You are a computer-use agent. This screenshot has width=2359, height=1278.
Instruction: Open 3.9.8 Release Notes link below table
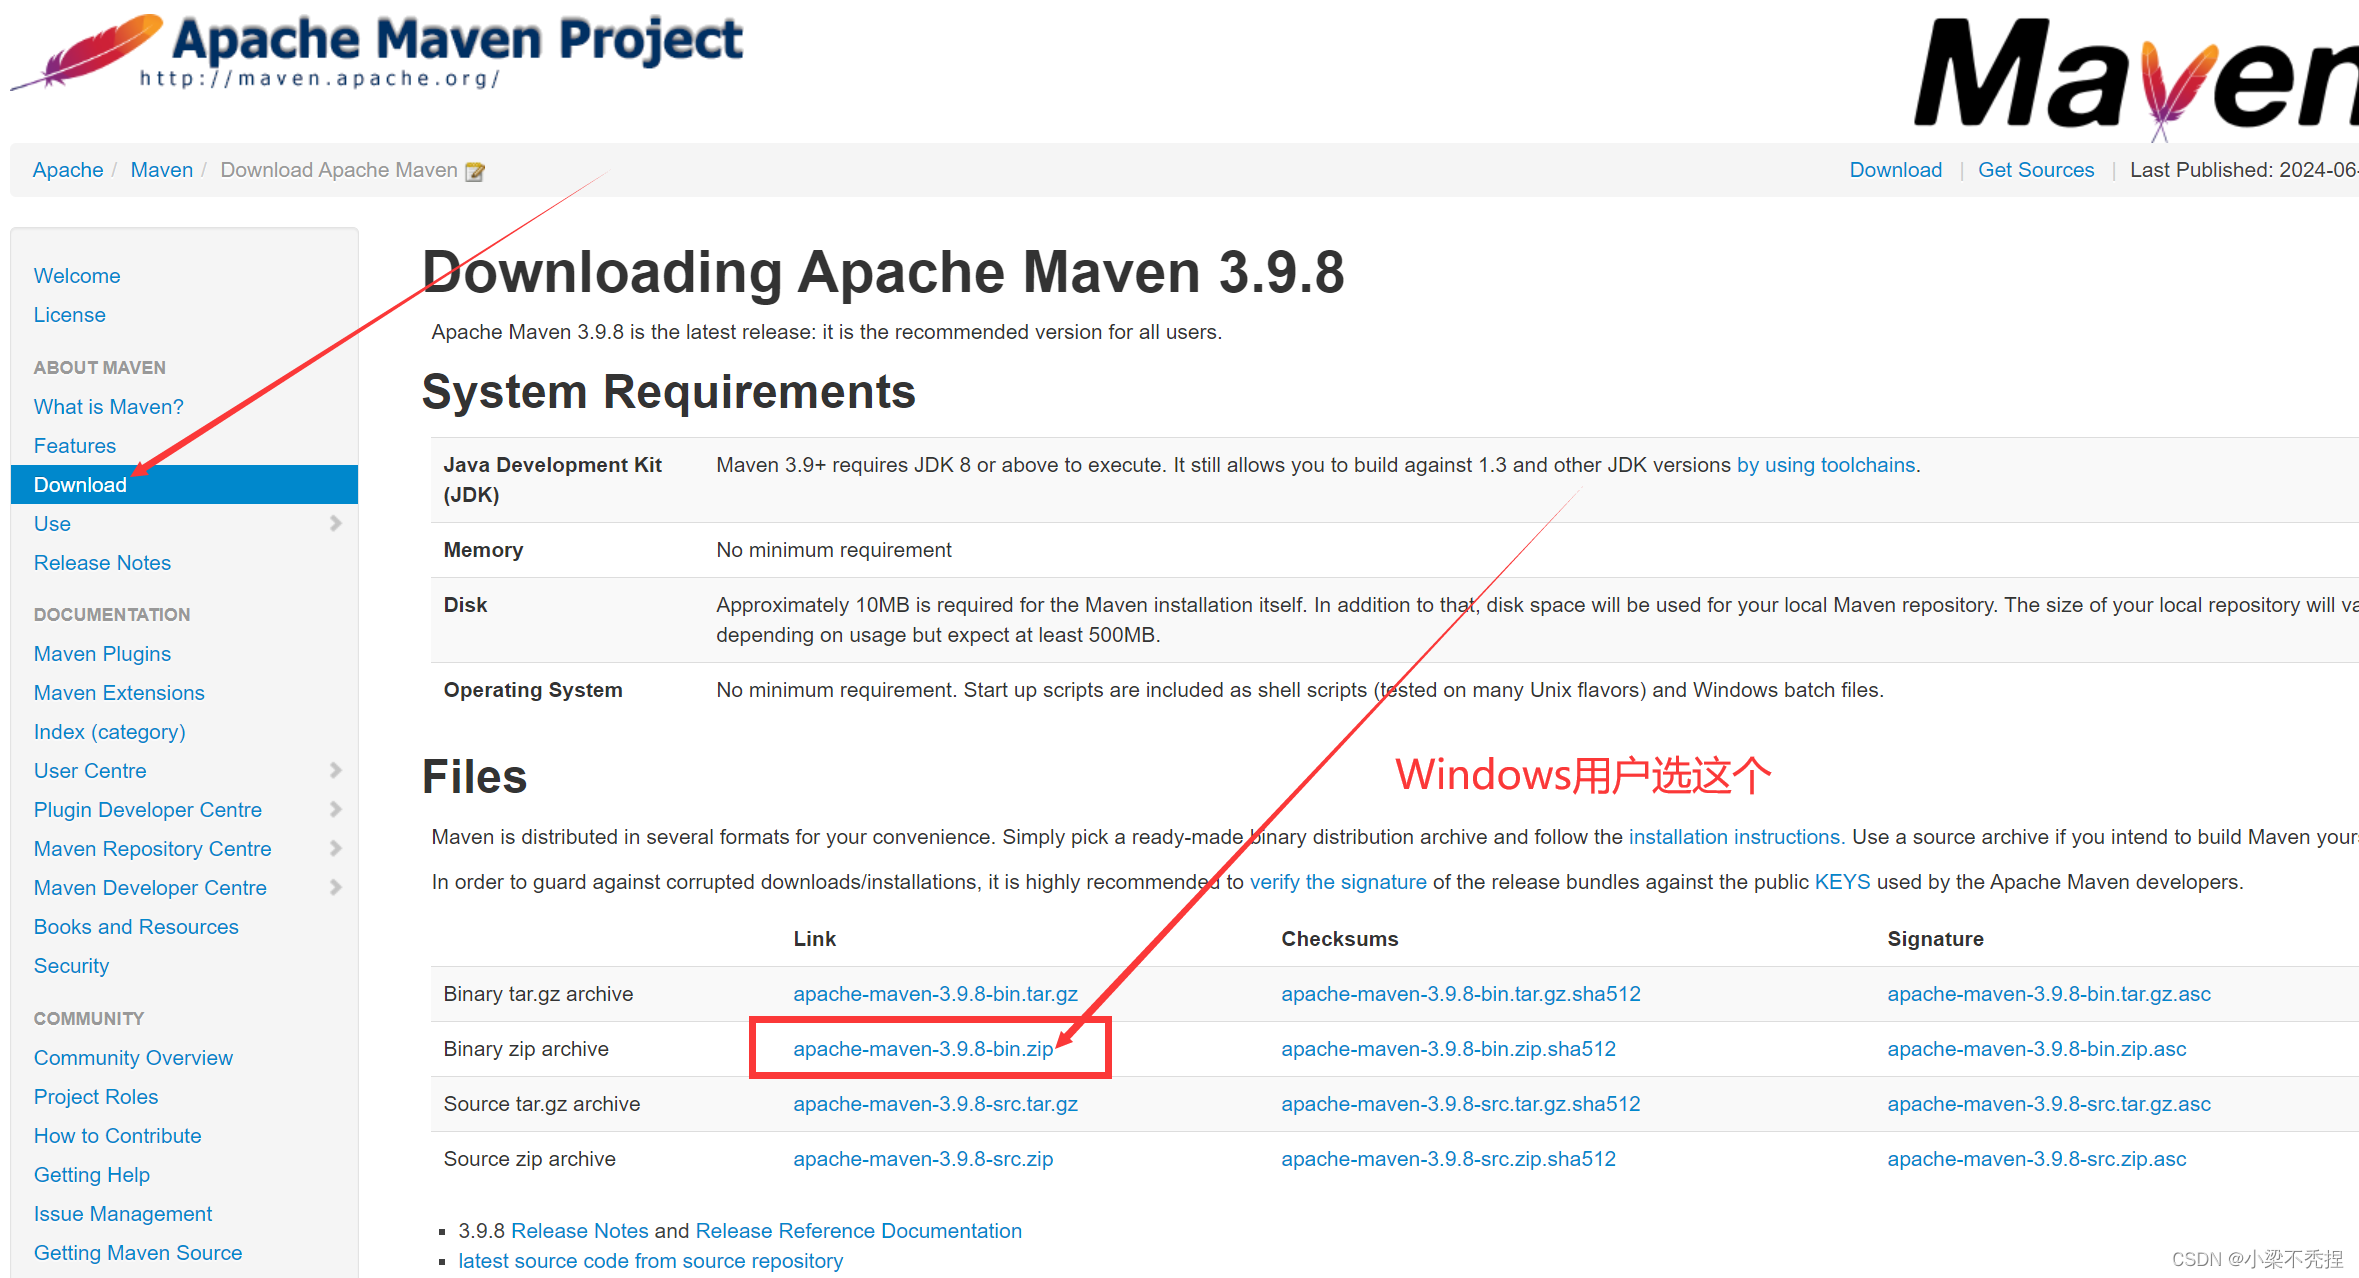tap(580, 1231)
